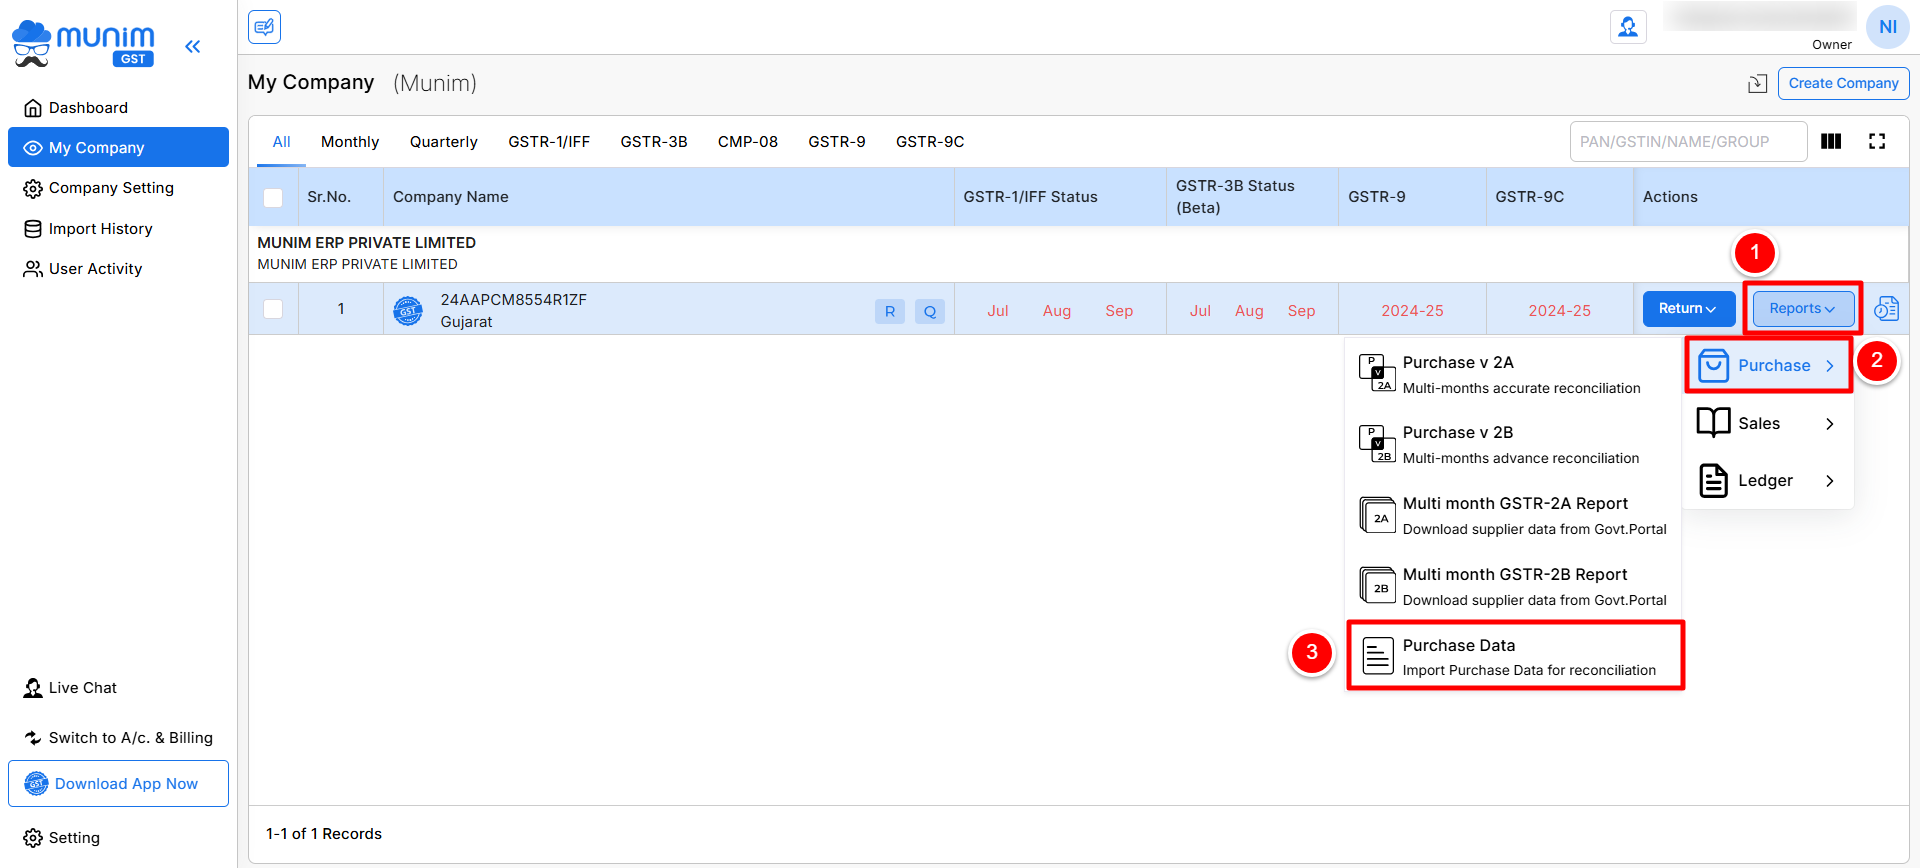Viewport: 1920px width, 868px height.
Task: Select Multi month GSTR-2A Report
Action: coord(1513,515)
